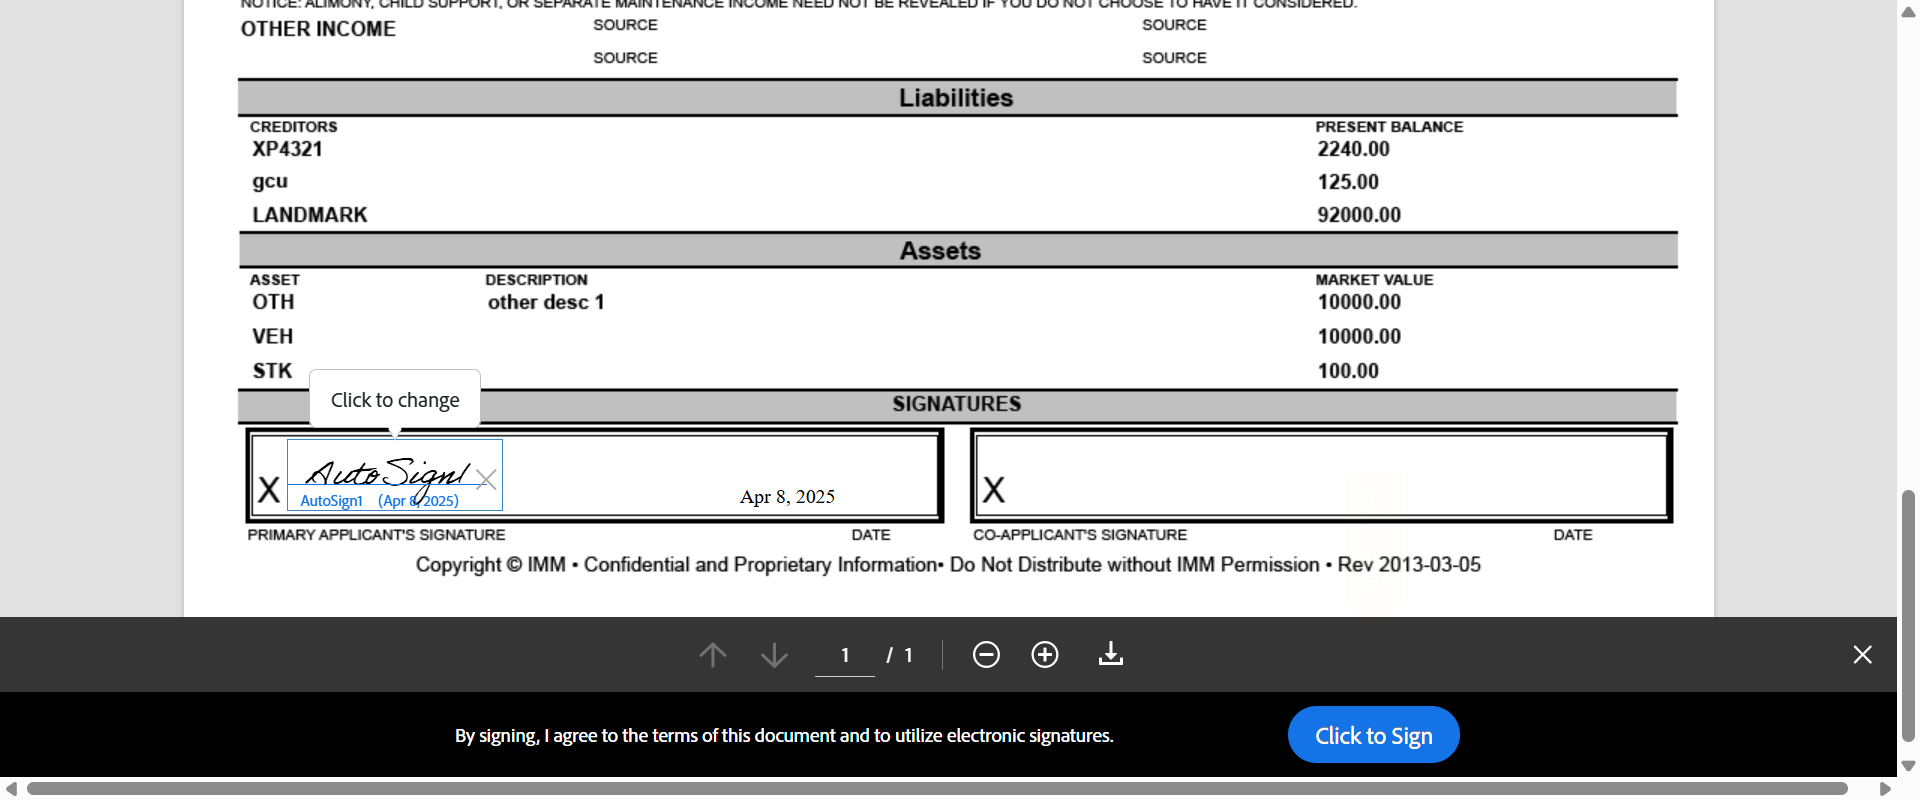Click the 'CREDITORS' column label
Screen dimensions: 1920x800
pyautogui.click(x=294, y=127)
